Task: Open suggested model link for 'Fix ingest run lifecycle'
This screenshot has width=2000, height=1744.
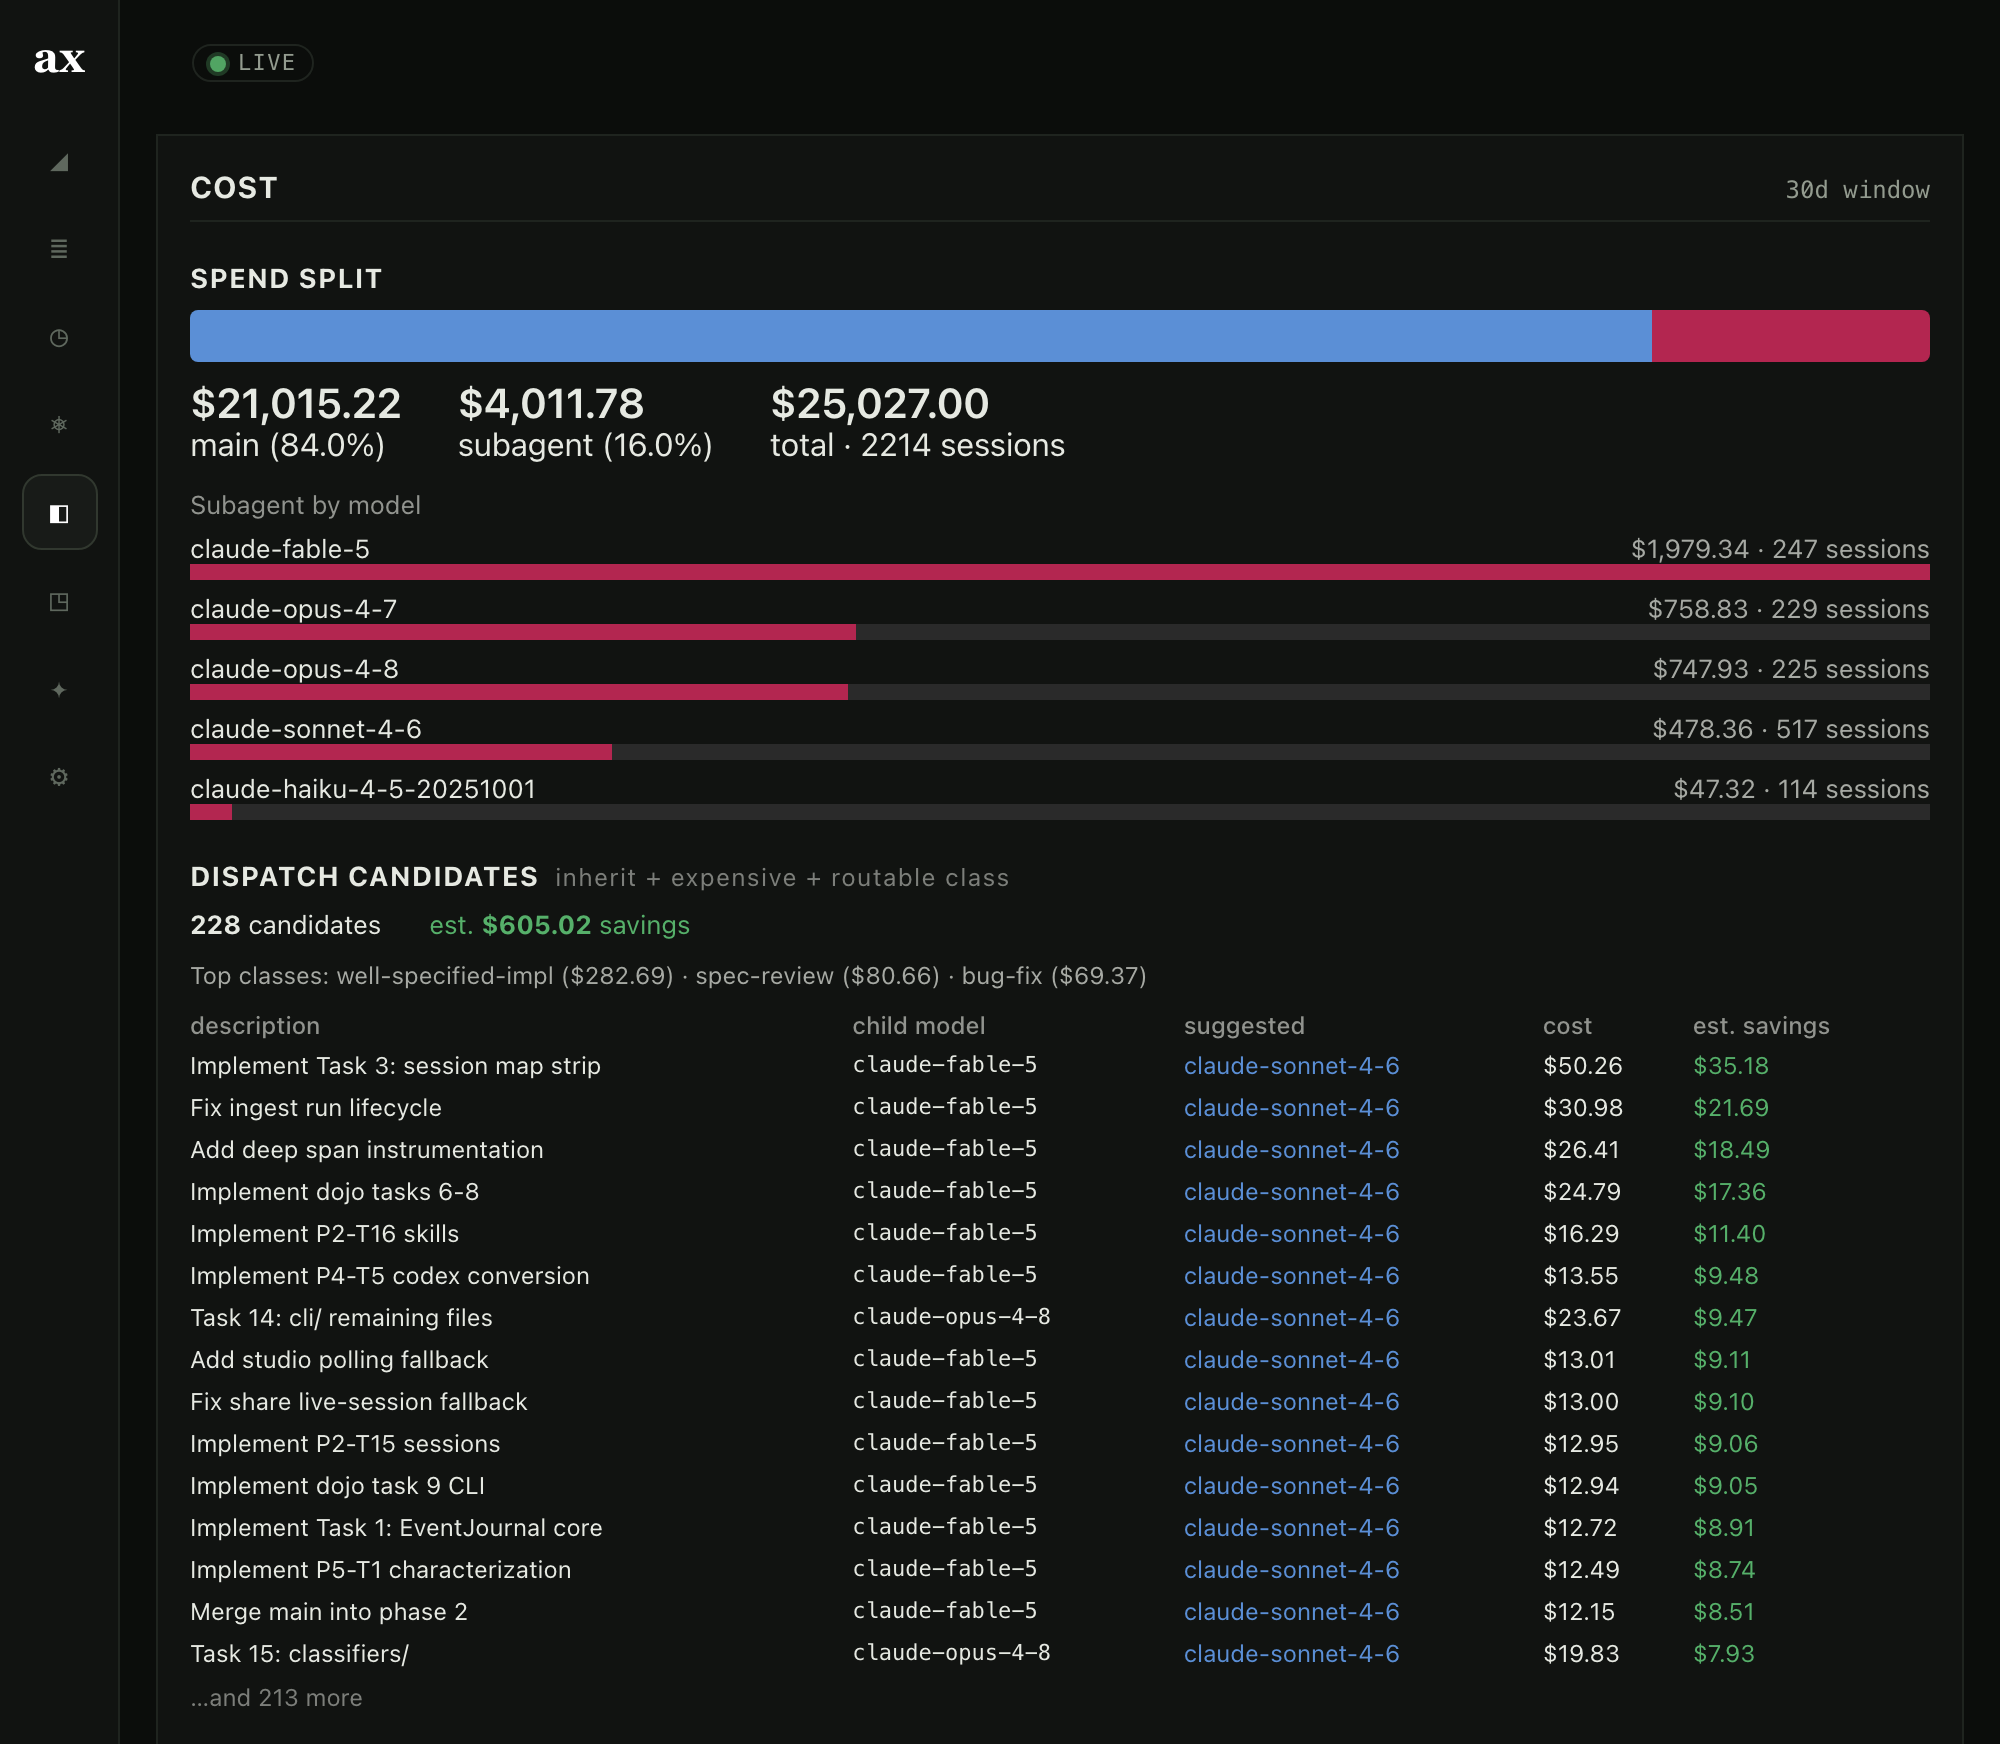Action: tap(1291, 1108)
